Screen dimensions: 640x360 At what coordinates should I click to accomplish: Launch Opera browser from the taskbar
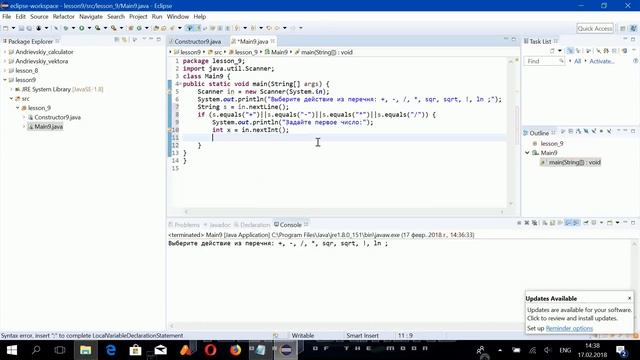[x=211, y=350]
